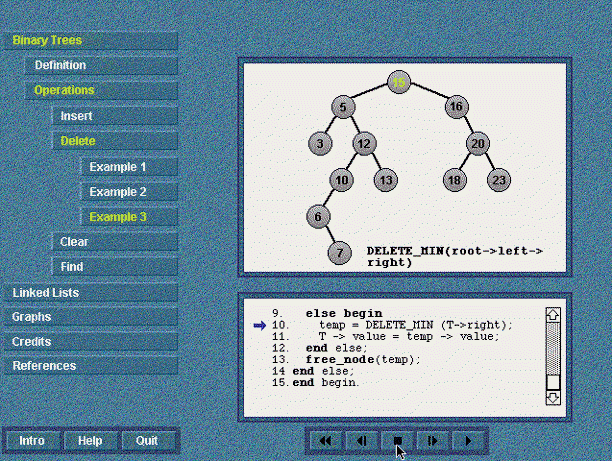Go to the Graphs section
Screen dimensions: 612x461
pyautogui.click(x=91, y=317)
